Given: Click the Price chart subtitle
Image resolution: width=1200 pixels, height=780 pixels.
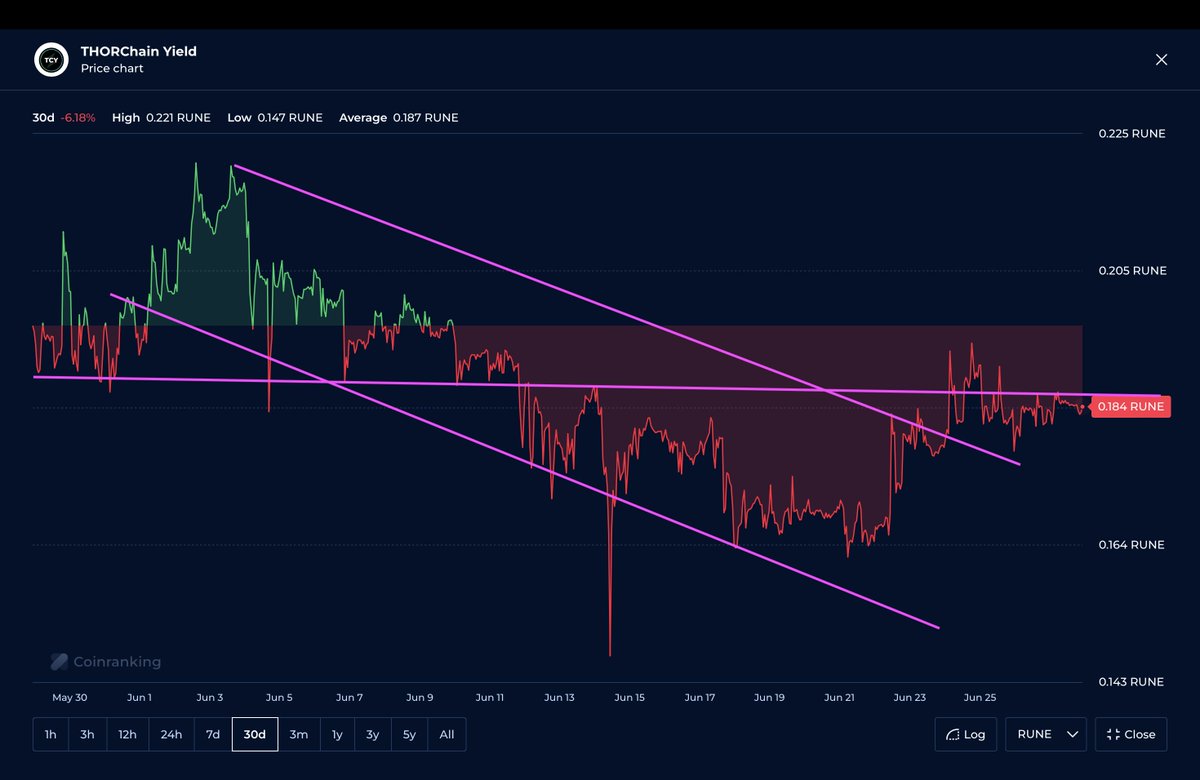Looking at the screenshot, I should (x=112, y=69).
